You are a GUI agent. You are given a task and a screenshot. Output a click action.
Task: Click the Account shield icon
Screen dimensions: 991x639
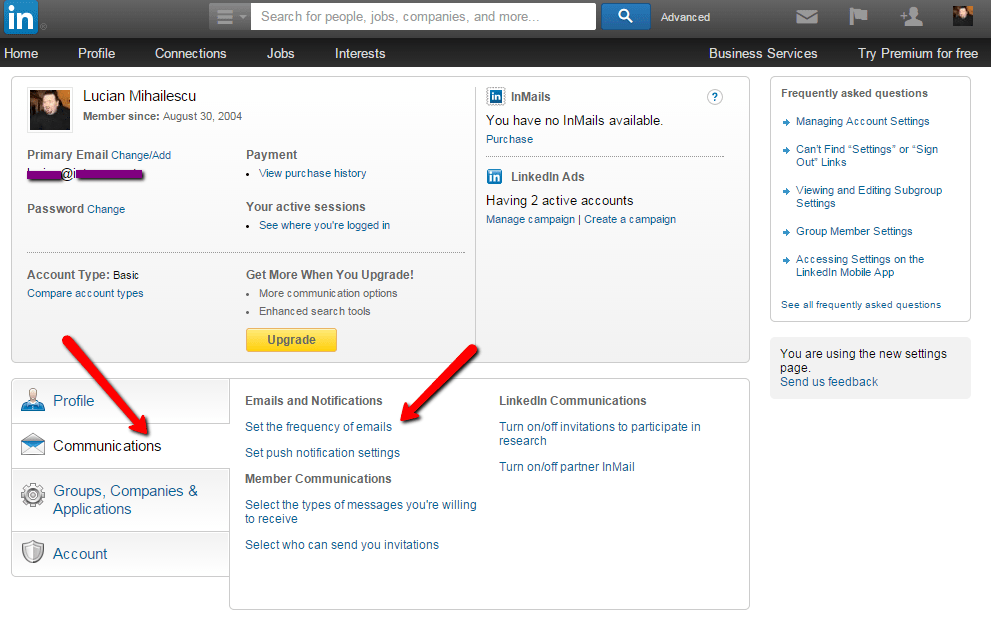pos(33,552)
